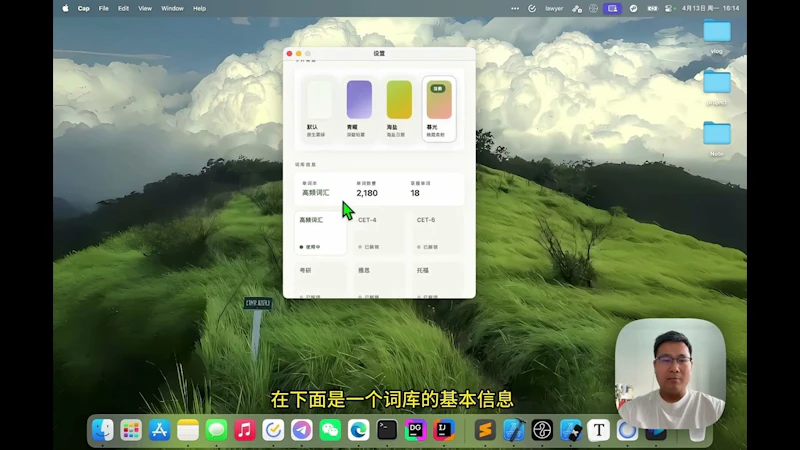Image resolution: width=800 pixels, height=450 pixels.
Task: Click the 2,180 word count value
Action: pos(367,193)
